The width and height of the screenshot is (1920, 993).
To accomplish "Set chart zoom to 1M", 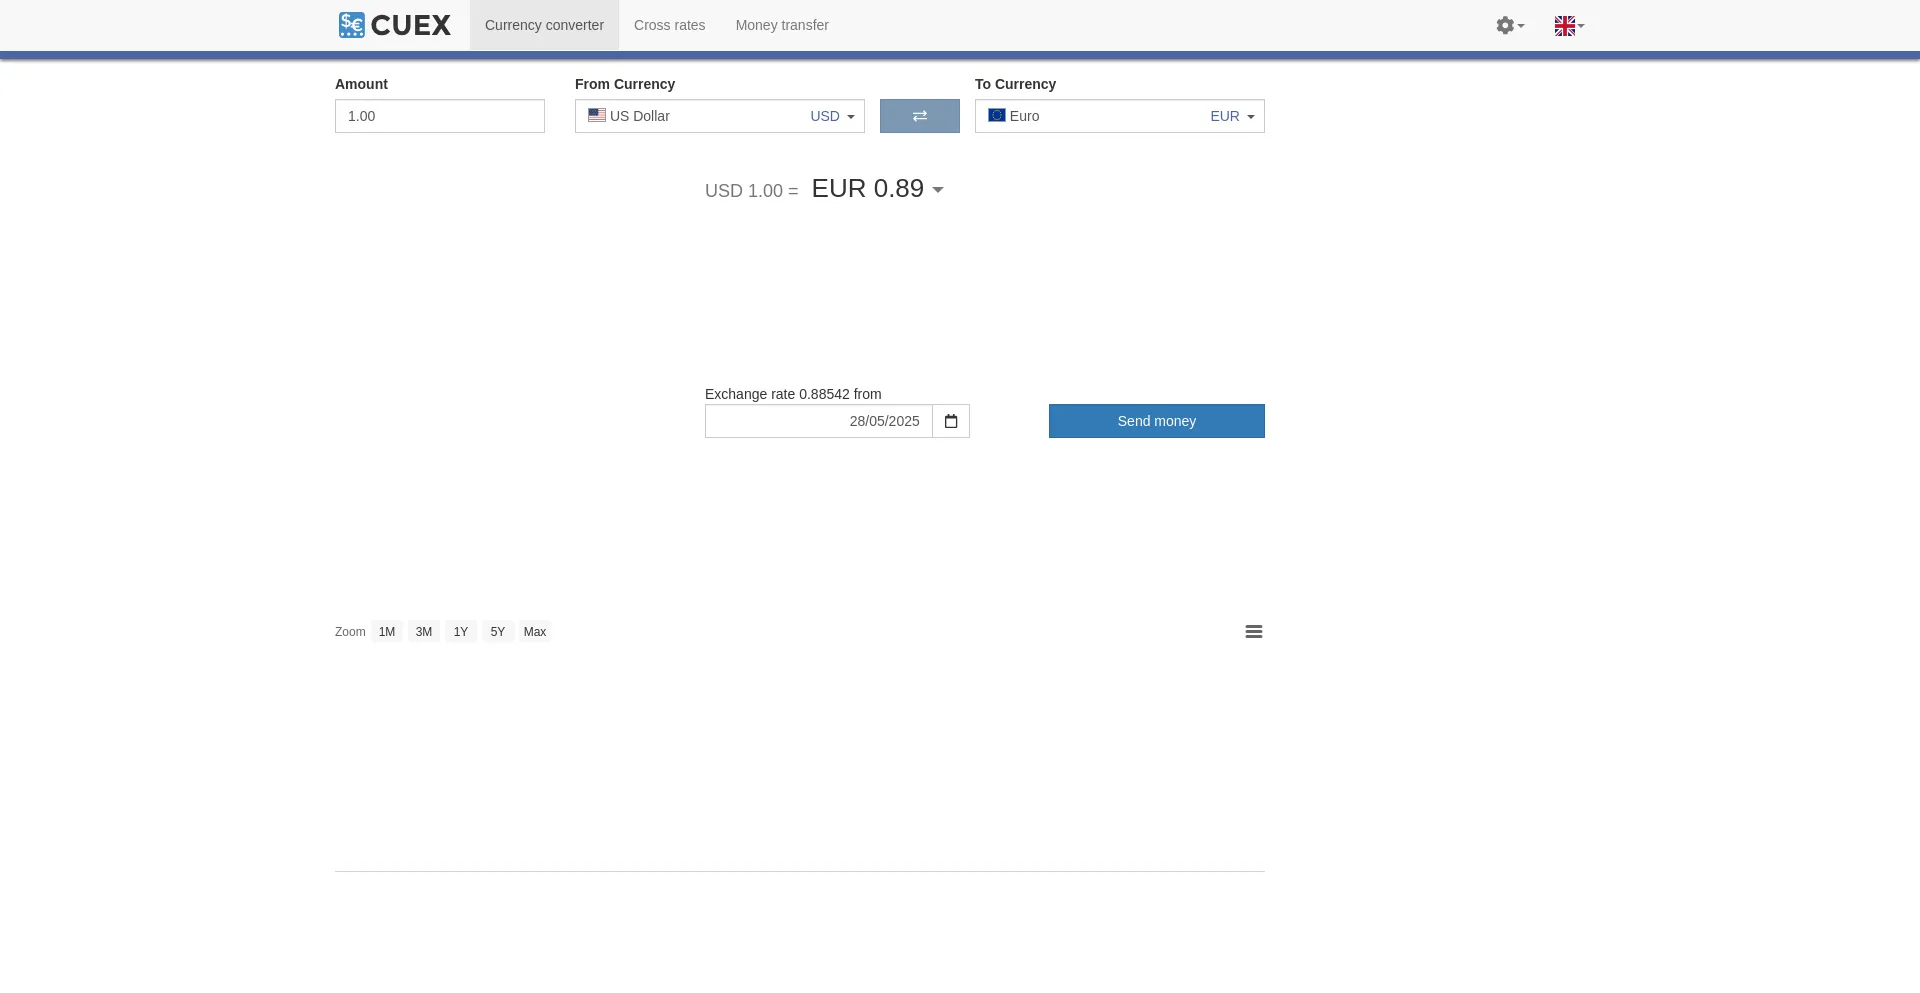I will (x=387, y=632).
